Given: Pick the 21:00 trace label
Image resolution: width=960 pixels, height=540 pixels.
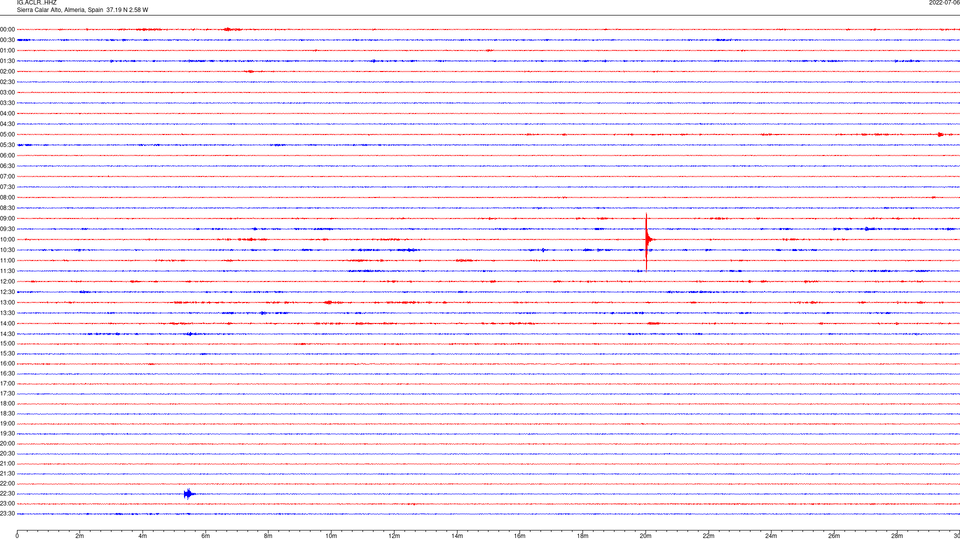Looking at the screenshot, I should coord(7,463).
